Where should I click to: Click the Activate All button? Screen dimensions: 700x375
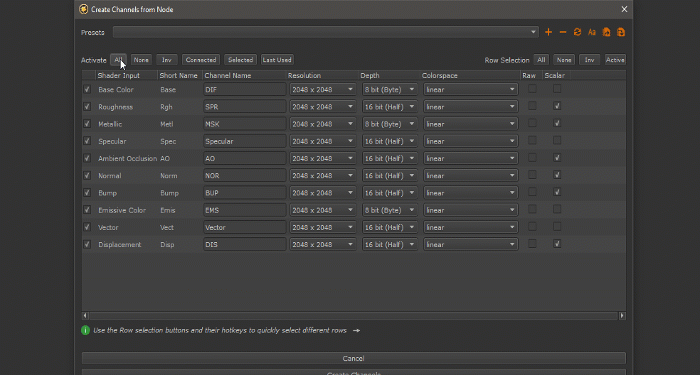118,60
